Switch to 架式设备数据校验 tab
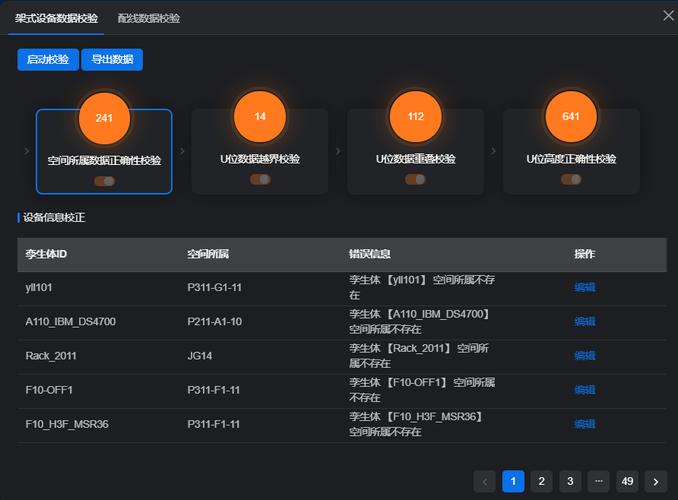The height and width of the screenshot is (500, 678). coord(56,18)
